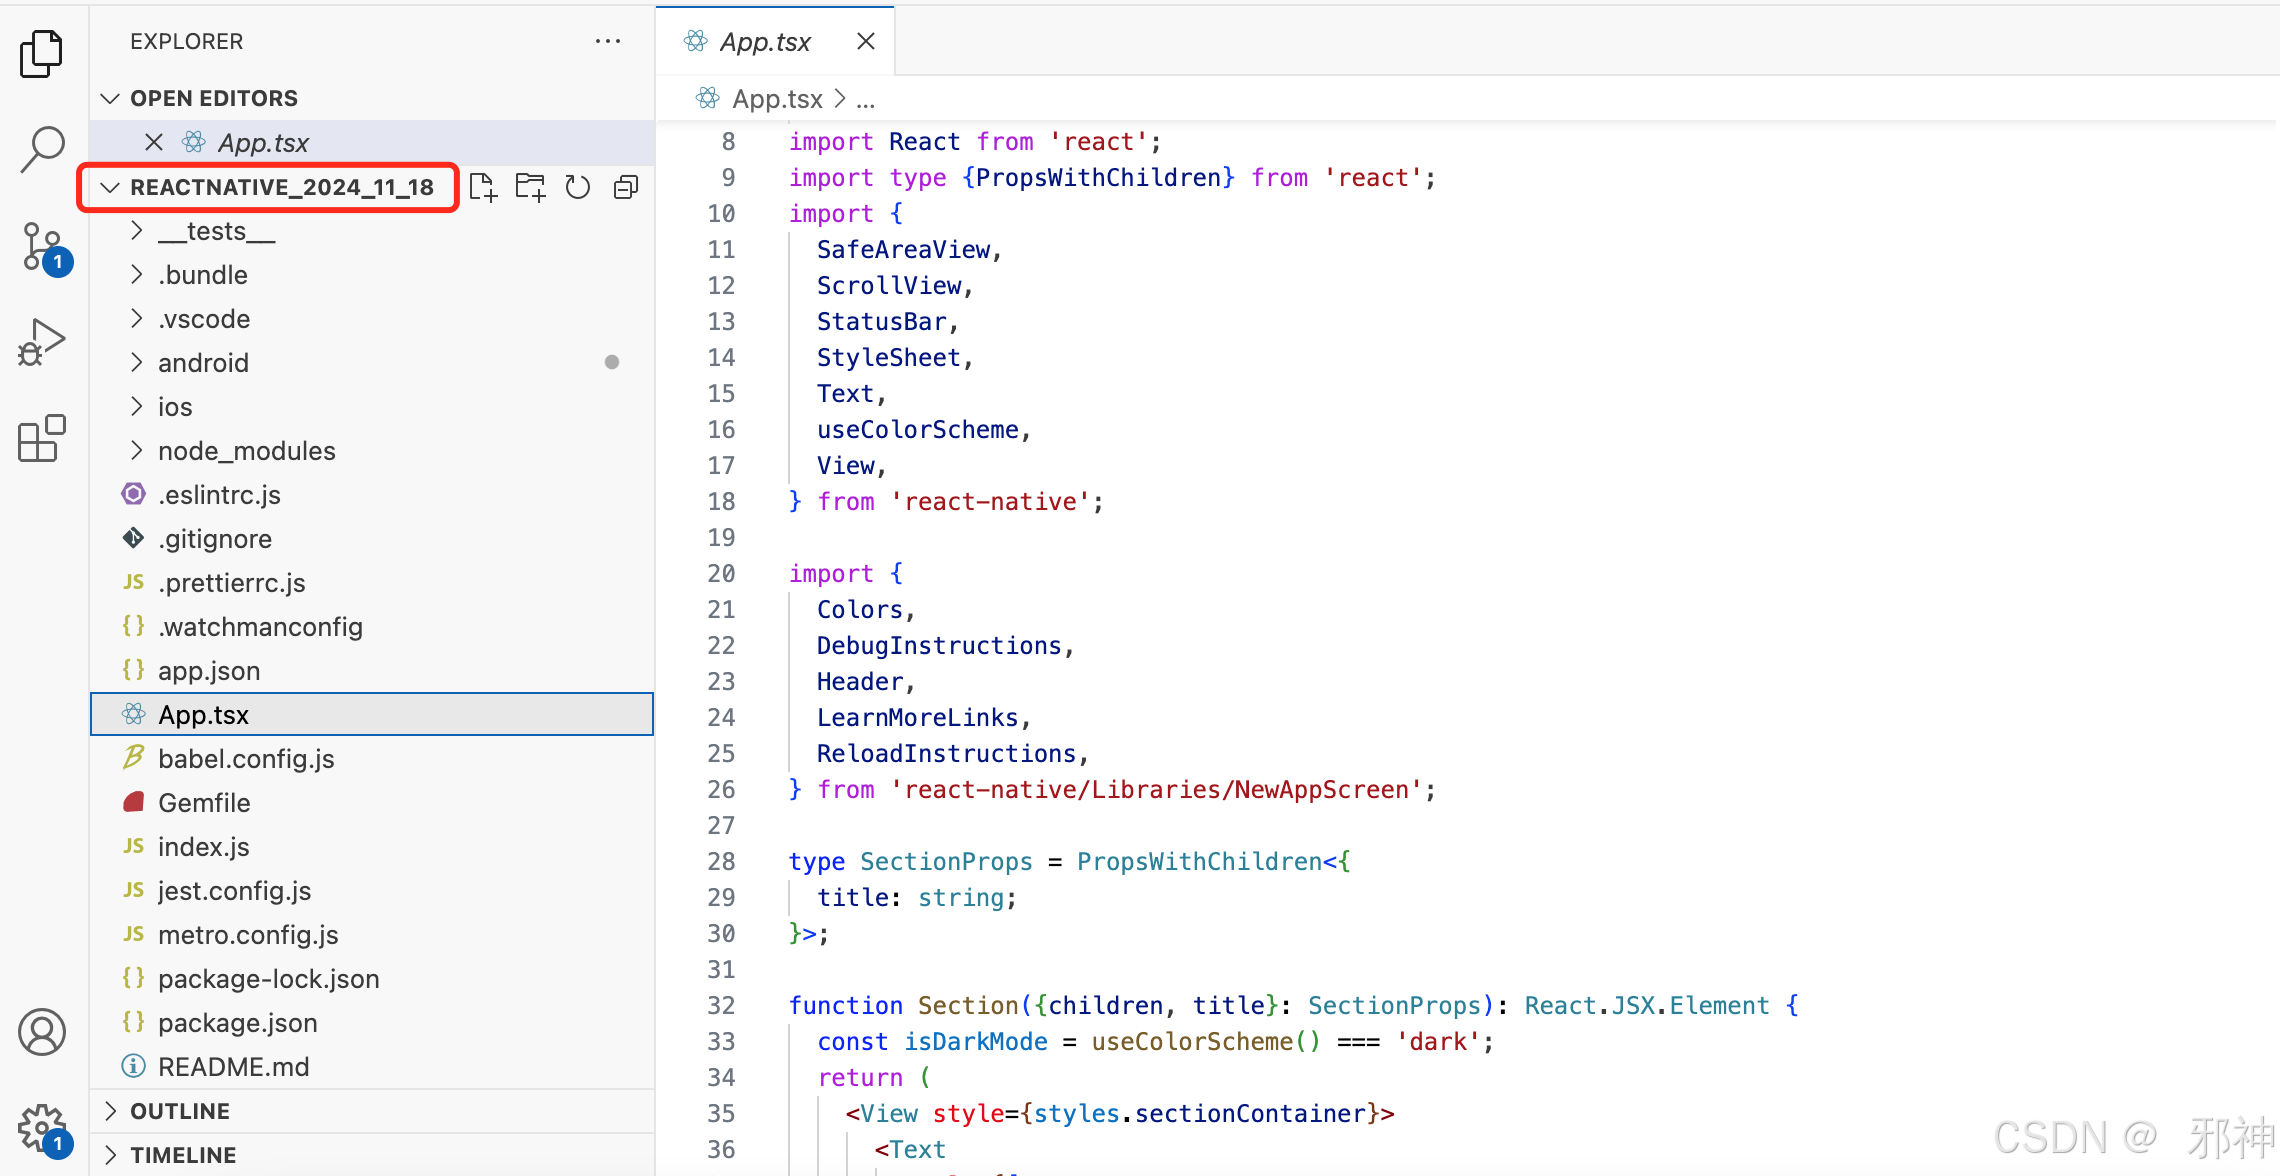This screenshot has height=1176, width=2280.
Task: Open the Manage gear settings
Action: [x=42, y=1129]
